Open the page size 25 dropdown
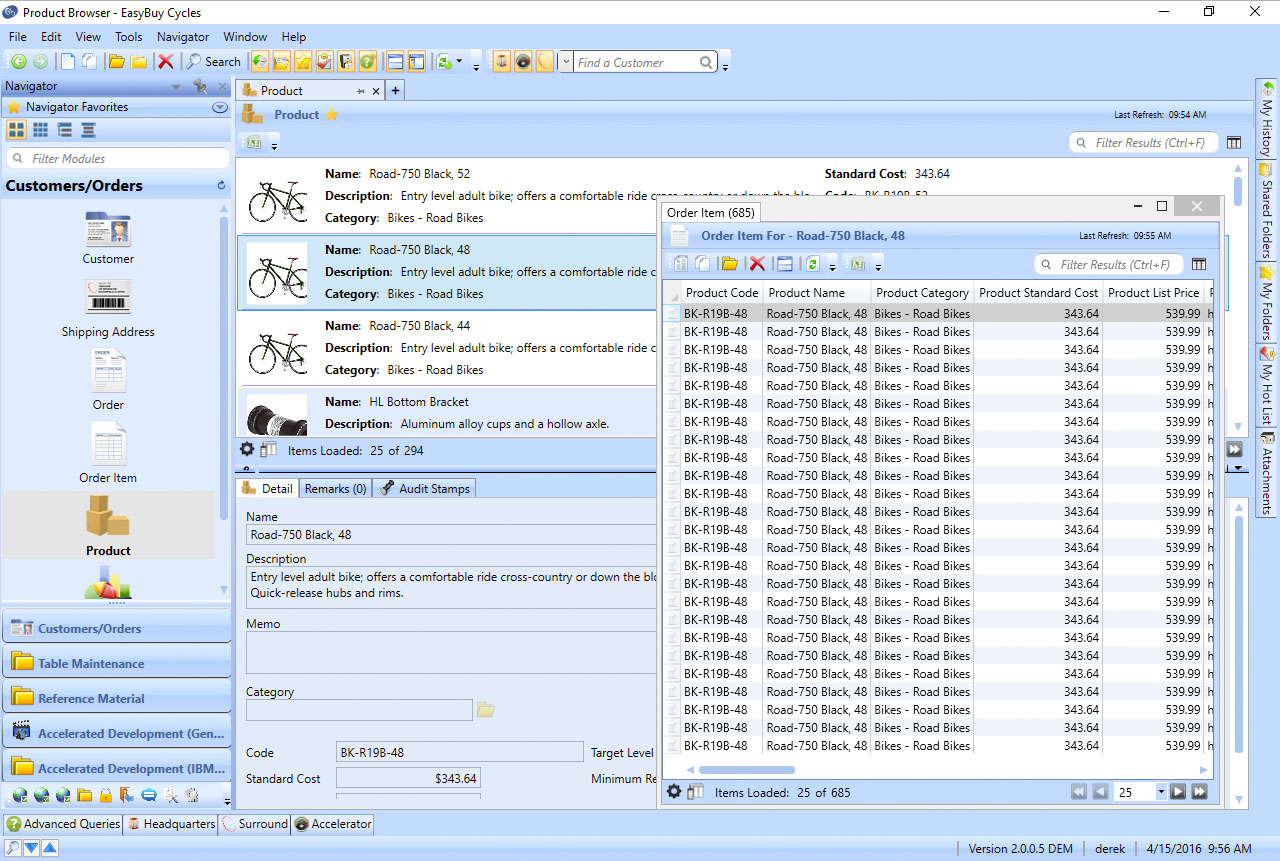The image size is (1280, 861). click(x=1161, y=792)
